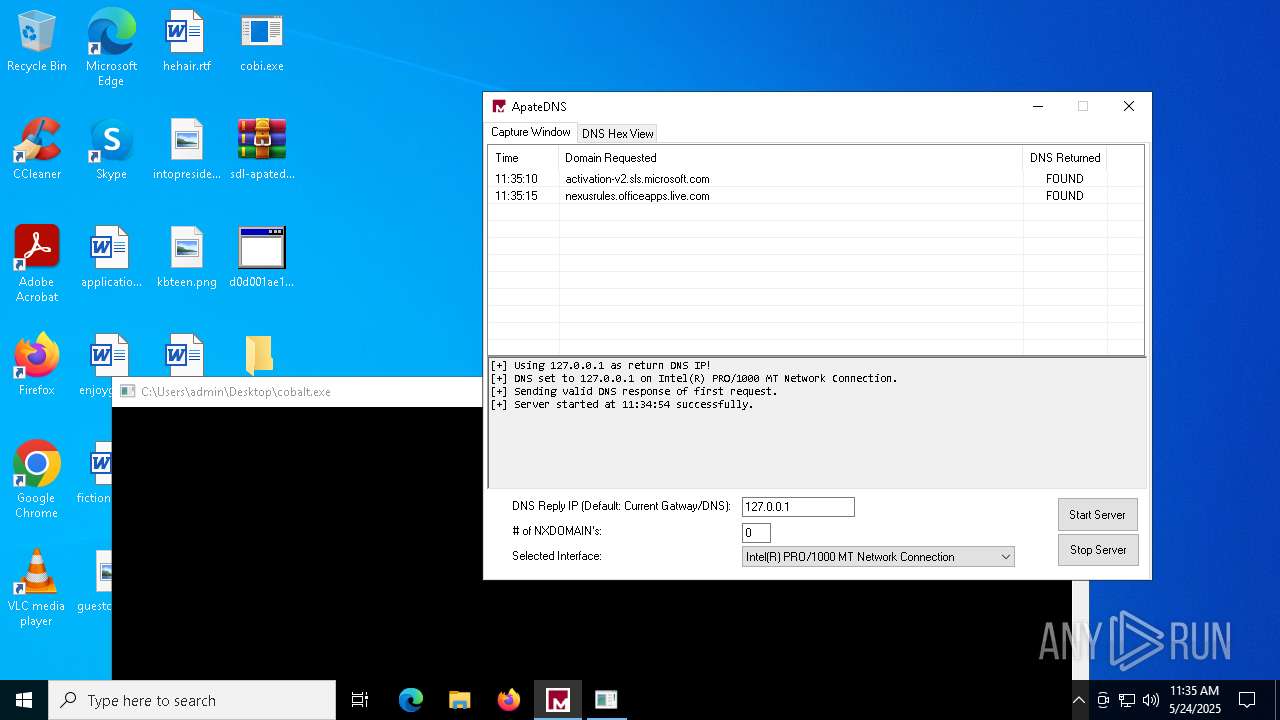Image resolution: width=1280 pixels, height=720 pixels.
Task: Open the taskbar clock and date
Action: (1194, 700)
